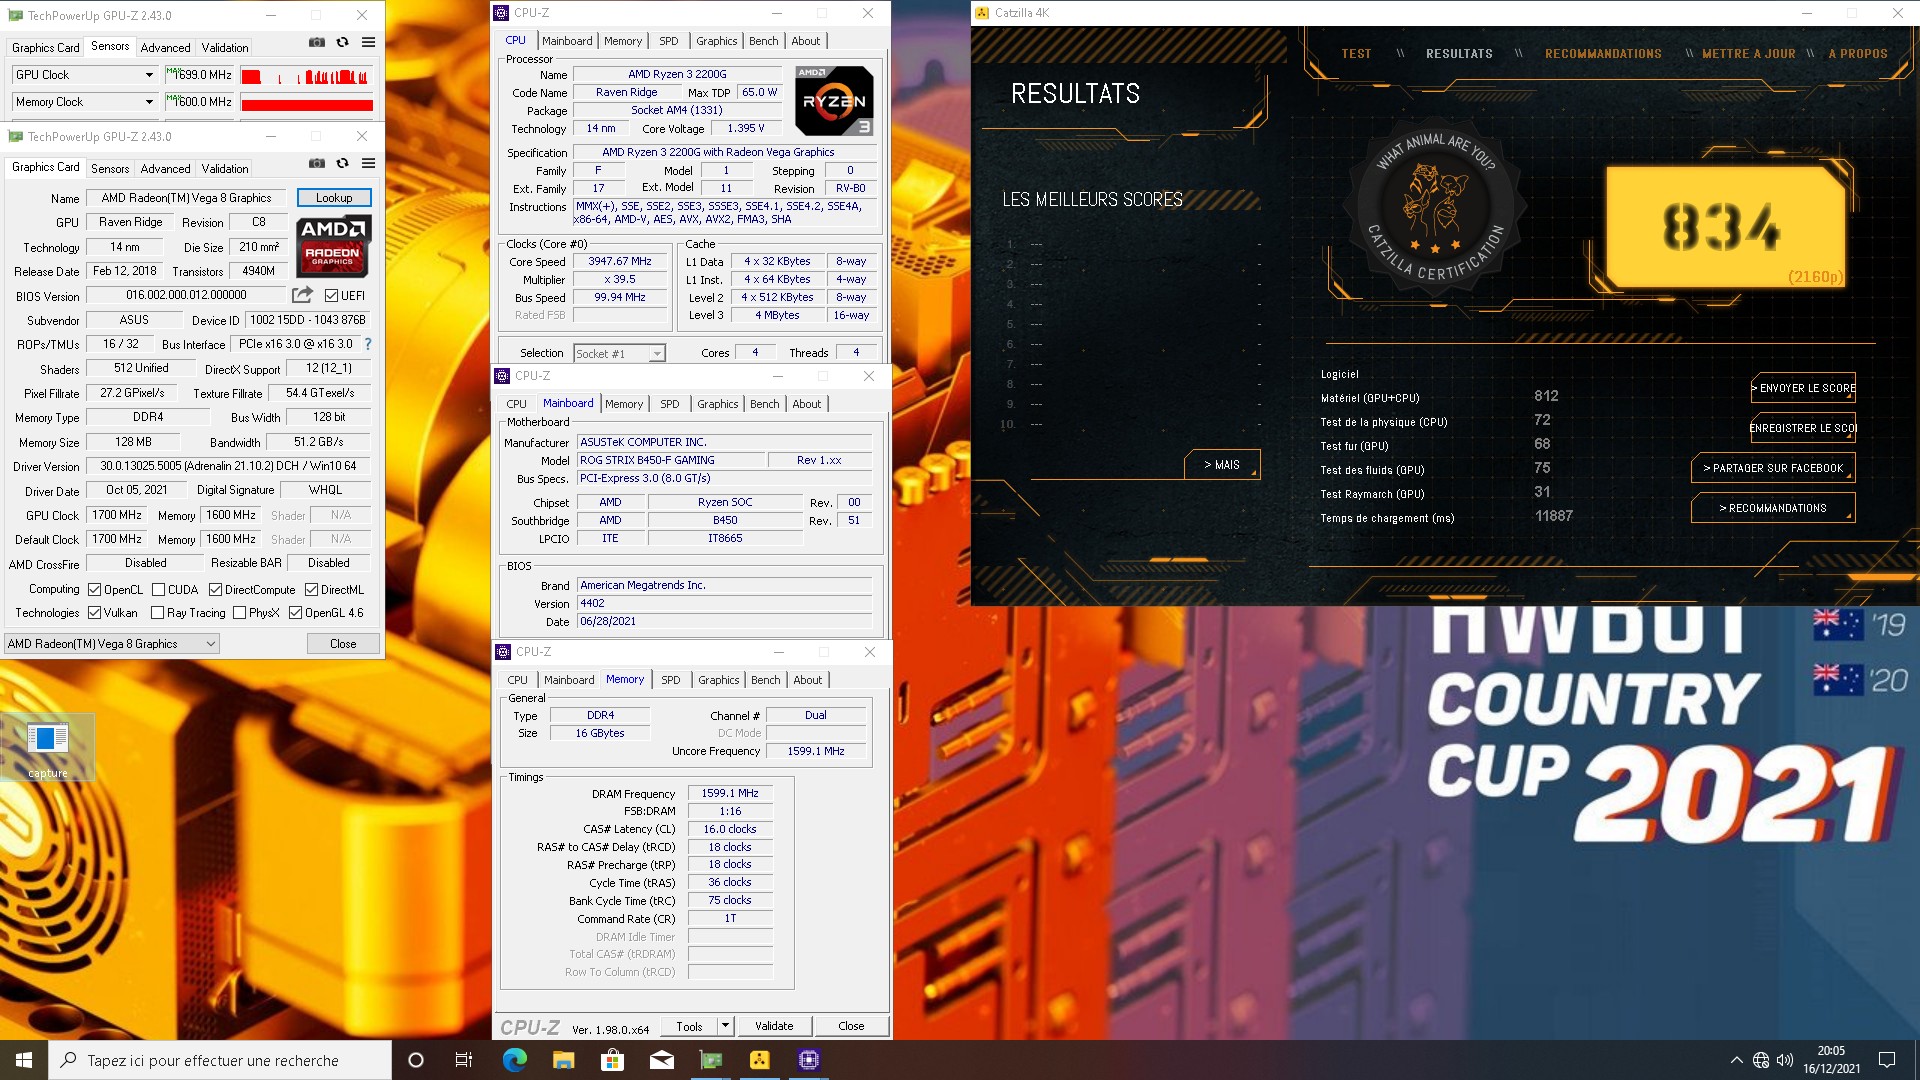1920x1080 pixels.
Task: Toggle the OpenCL checkbox
Action: (94, 590)
